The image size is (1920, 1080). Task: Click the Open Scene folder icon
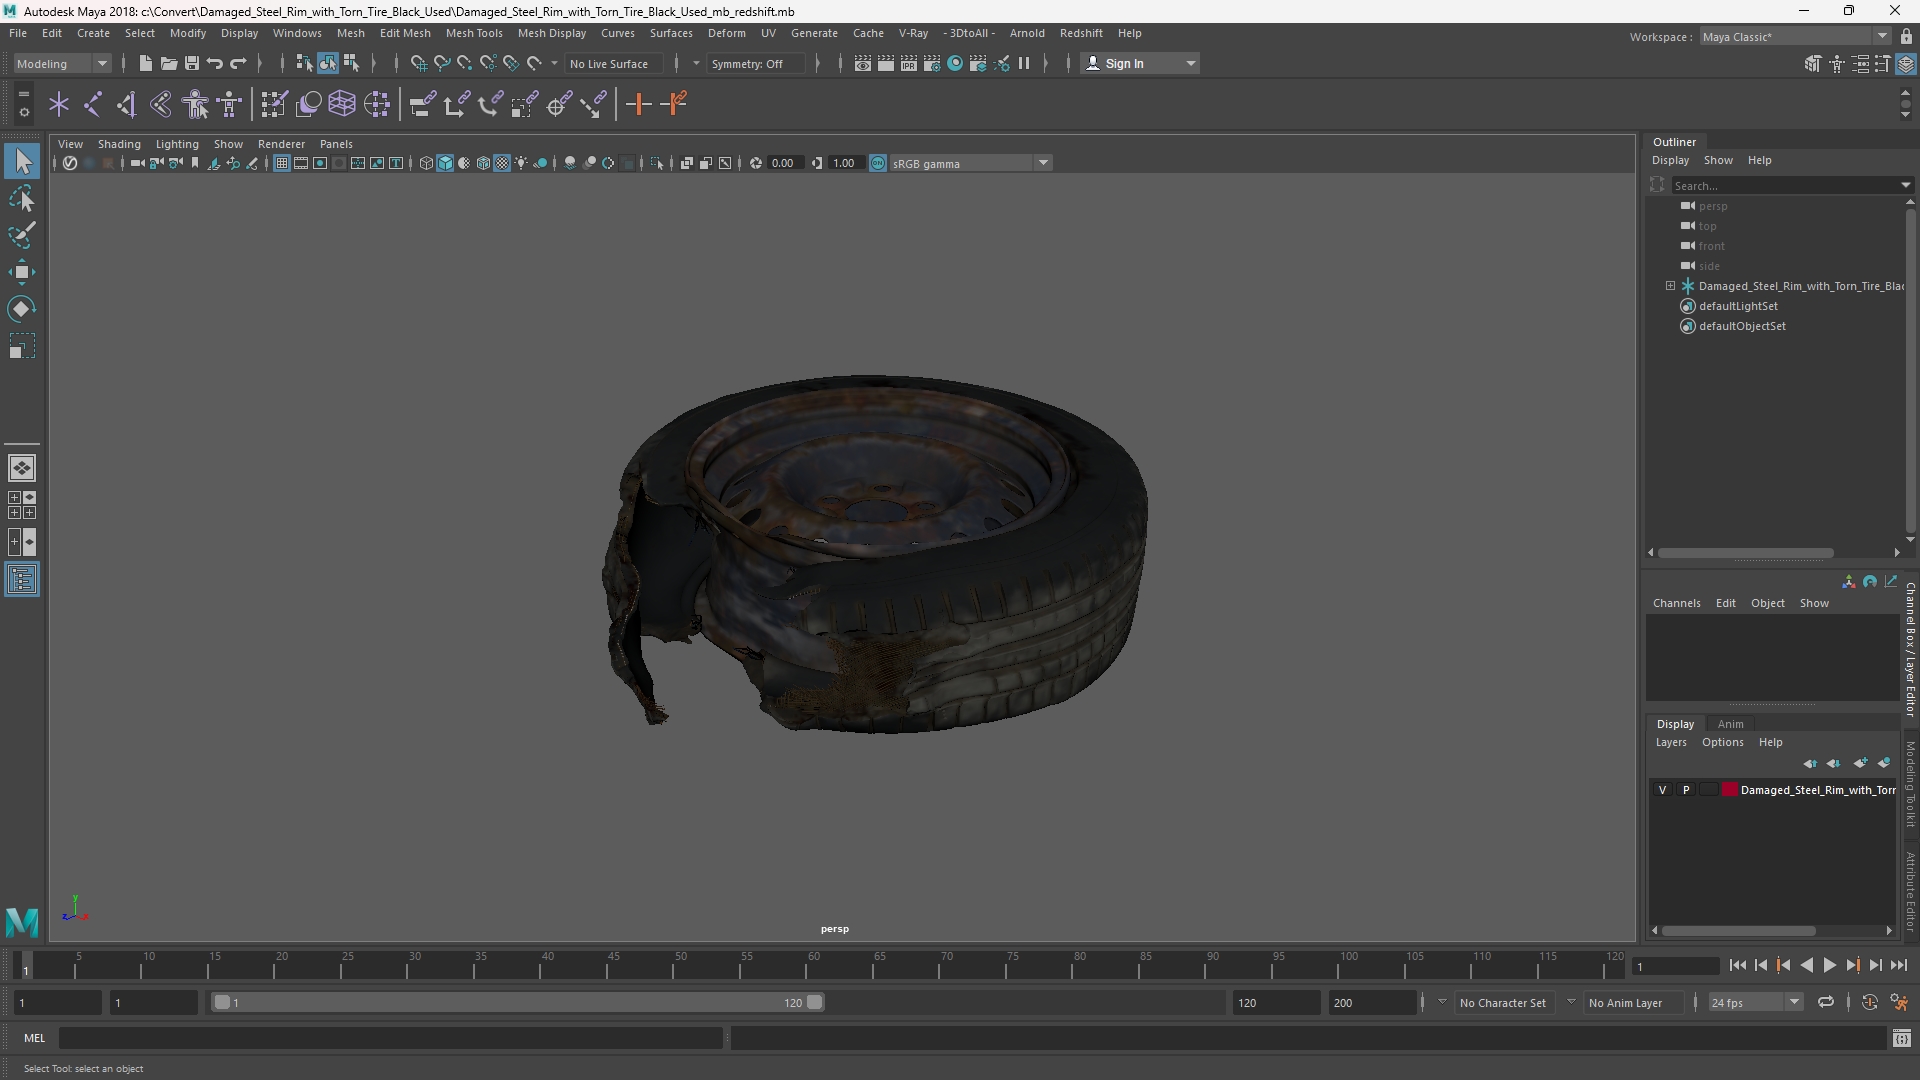coord(168,63)
